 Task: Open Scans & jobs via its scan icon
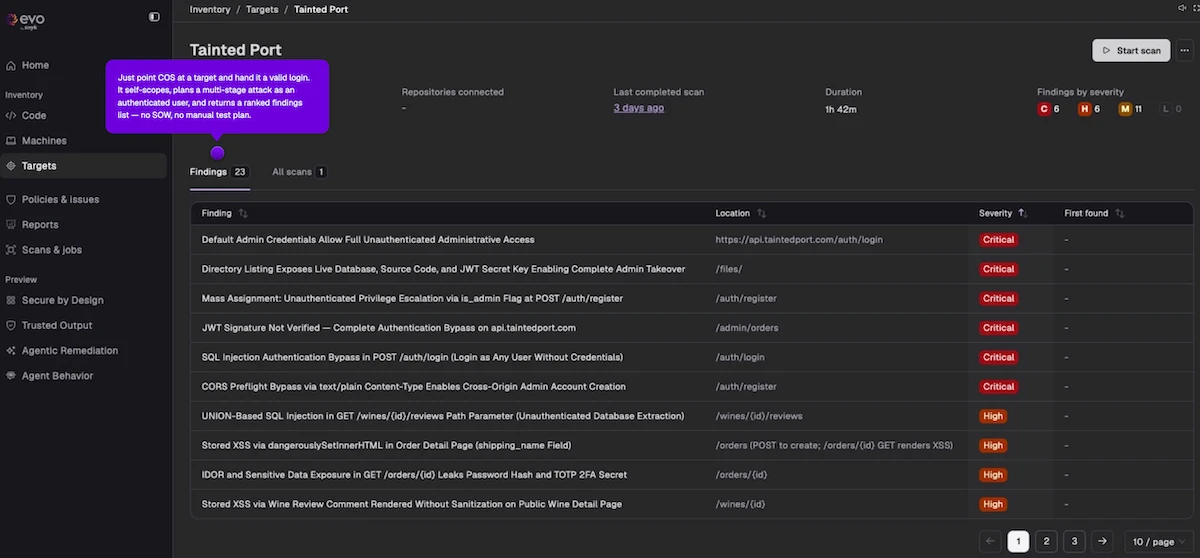11,250
